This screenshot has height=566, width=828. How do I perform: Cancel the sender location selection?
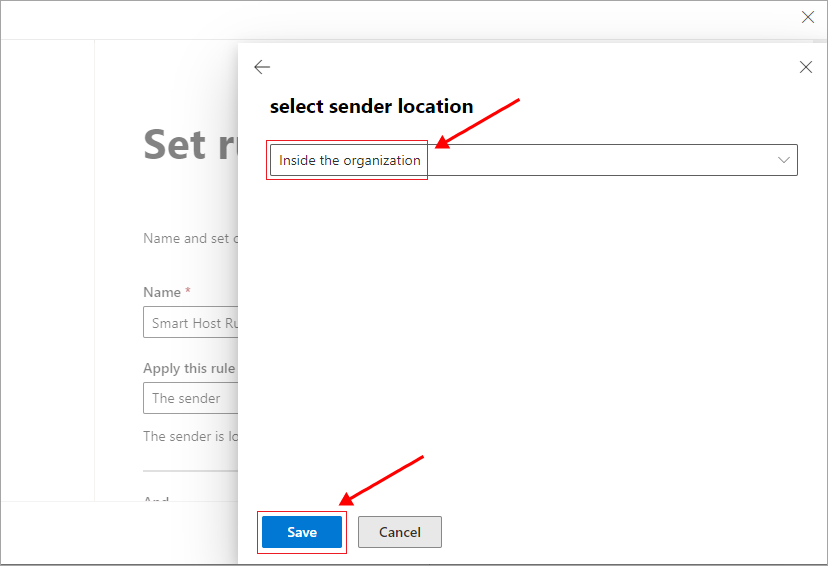[x=399, y=532]
